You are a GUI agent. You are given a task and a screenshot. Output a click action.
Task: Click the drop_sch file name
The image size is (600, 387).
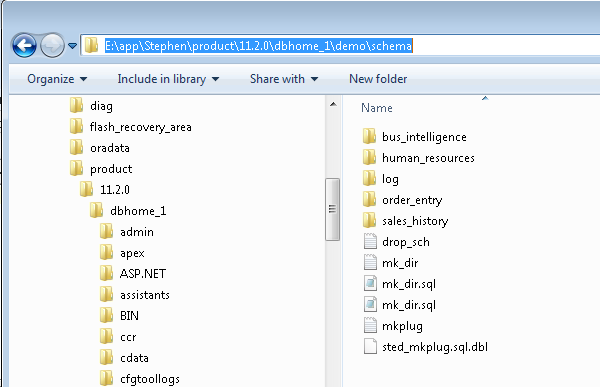coord(406,242)
